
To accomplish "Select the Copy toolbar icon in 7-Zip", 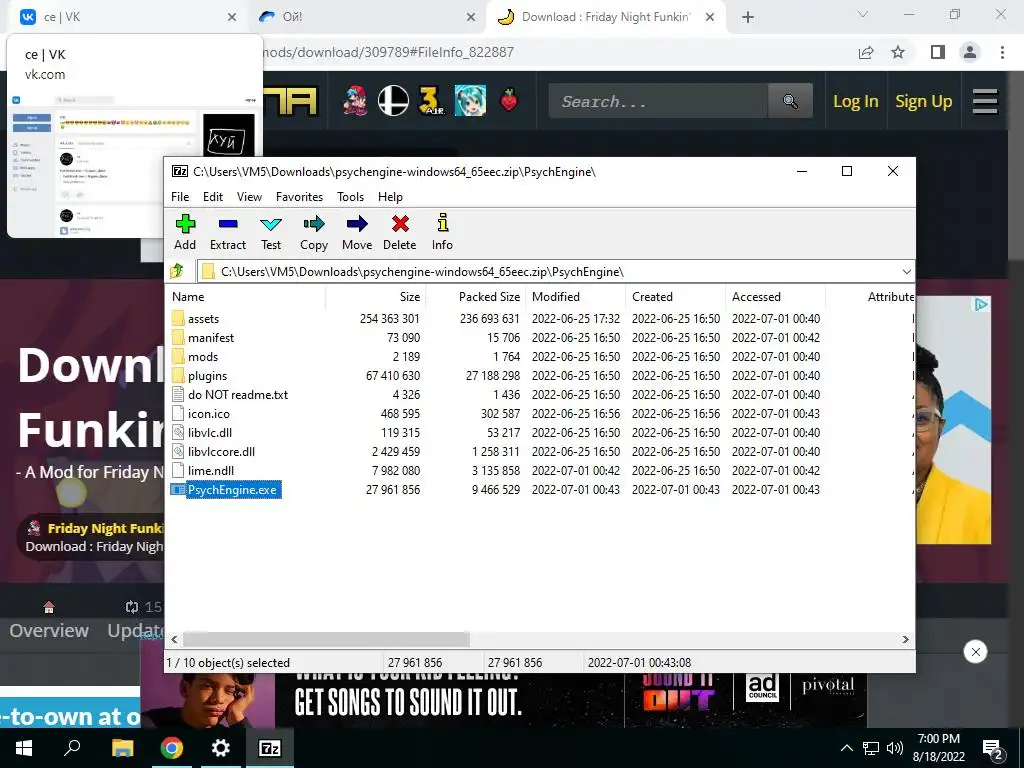I will click(313, 232).
